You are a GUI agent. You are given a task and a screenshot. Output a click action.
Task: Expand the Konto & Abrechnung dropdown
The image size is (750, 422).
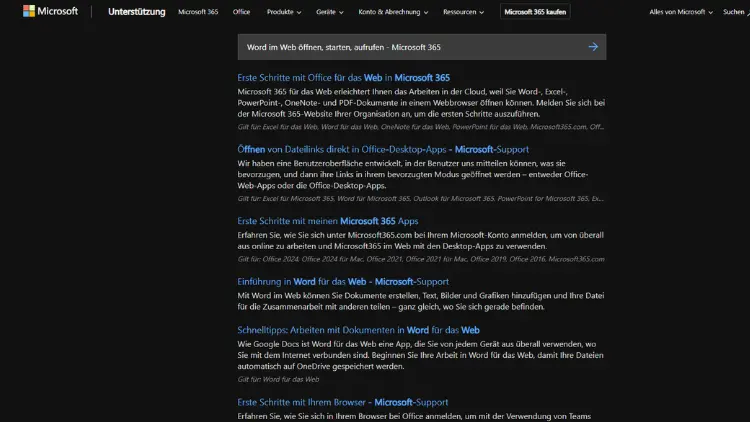click(x=393, y=12)
